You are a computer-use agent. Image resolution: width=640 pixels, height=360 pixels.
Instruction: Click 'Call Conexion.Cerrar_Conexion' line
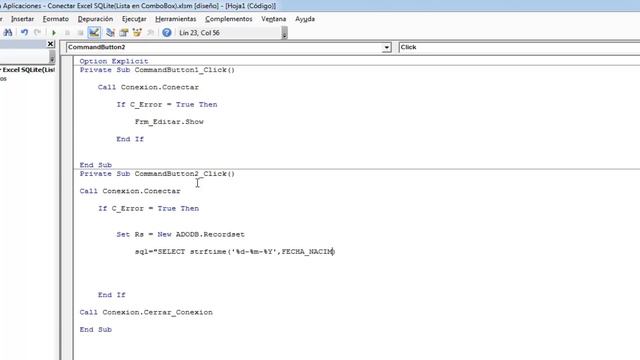146,312
